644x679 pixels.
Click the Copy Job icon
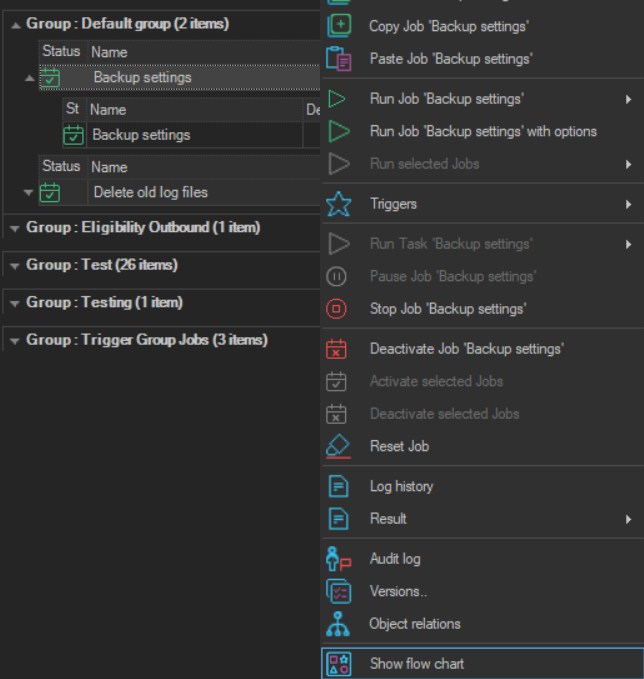(x=339, y=26)
